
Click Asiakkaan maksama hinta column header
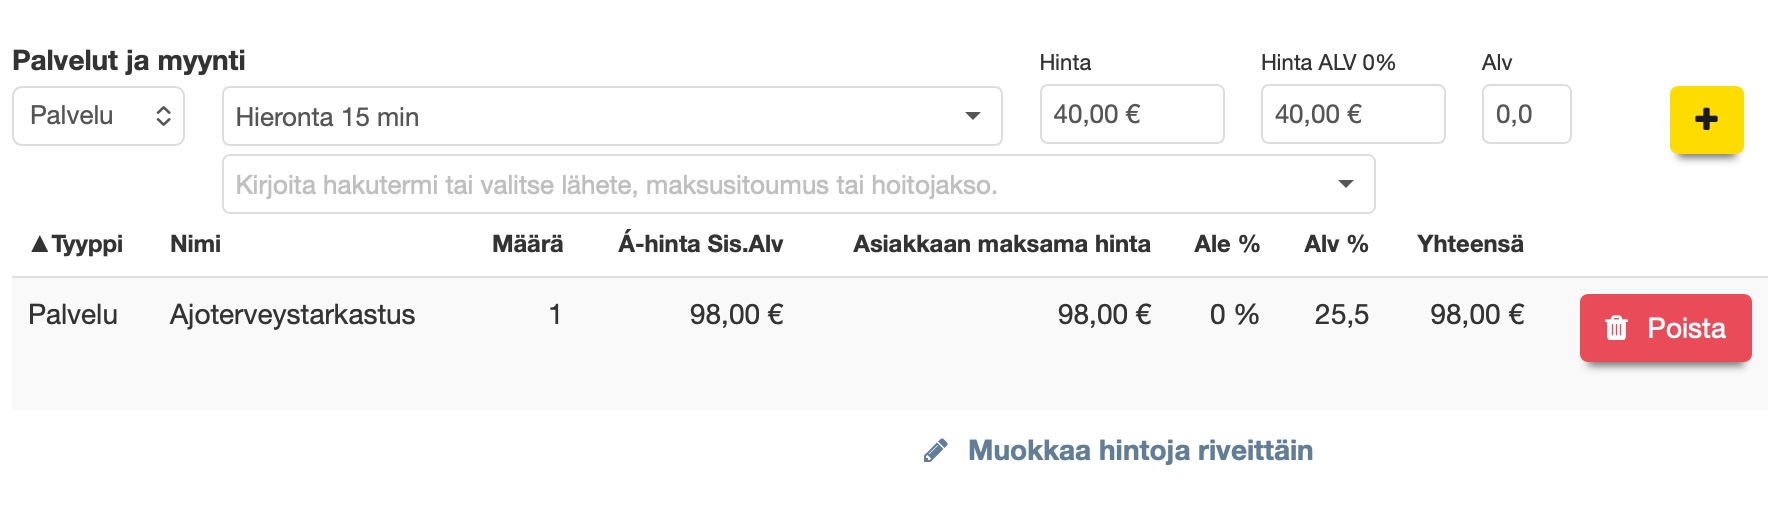1001,244
